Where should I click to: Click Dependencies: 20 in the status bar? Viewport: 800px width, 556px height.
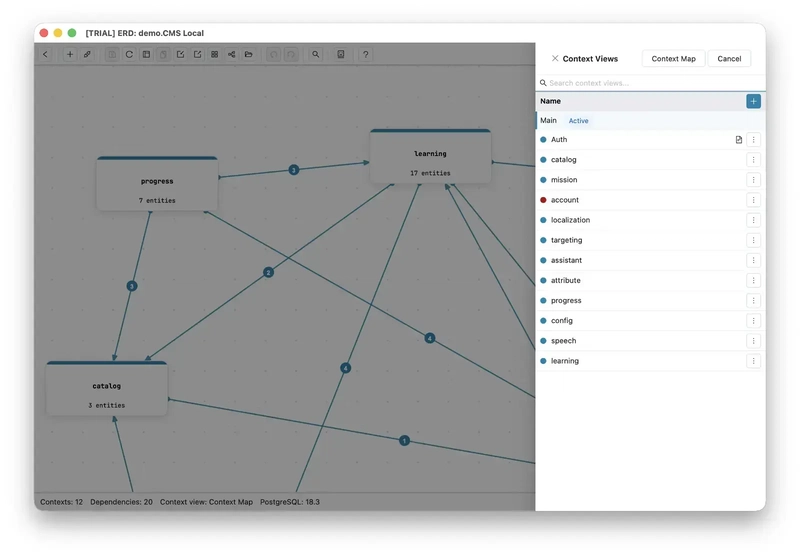(x=121, y=502)
